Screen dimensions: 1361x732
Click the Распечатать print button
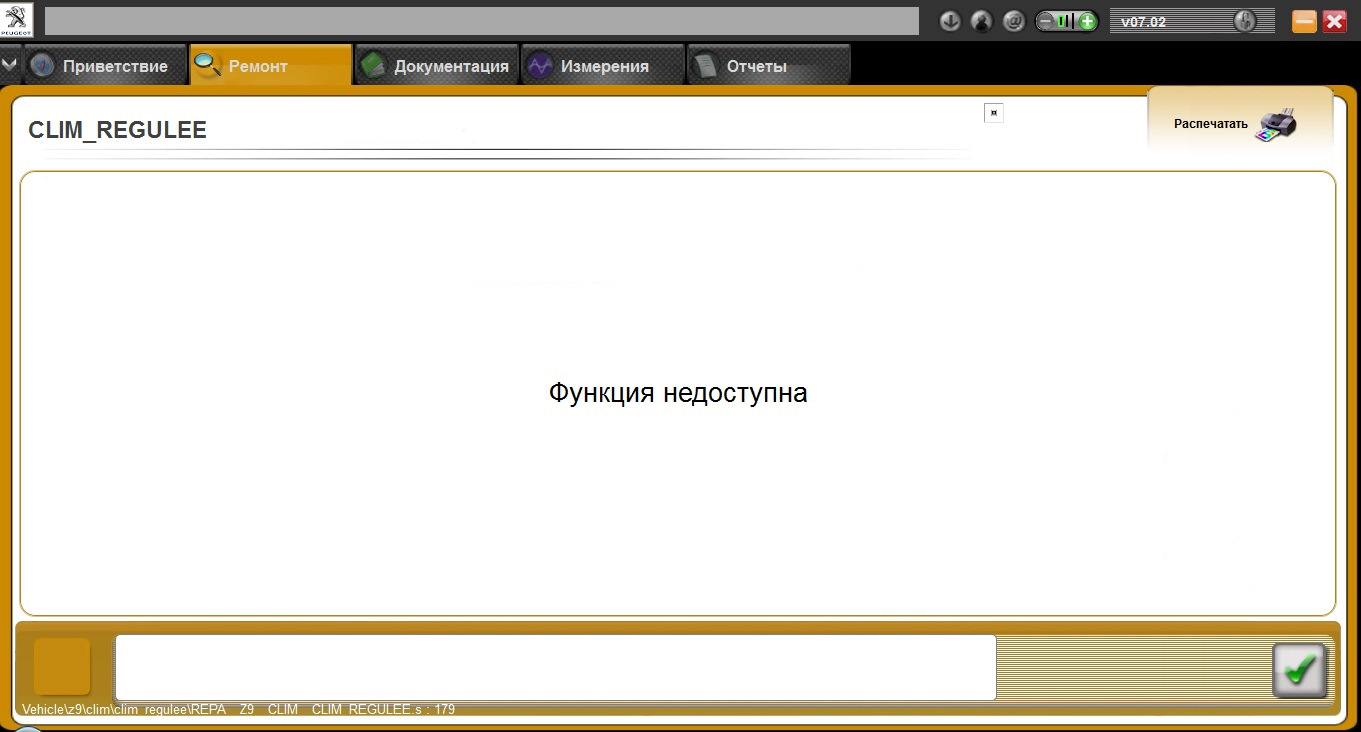tap(1240, 122)
